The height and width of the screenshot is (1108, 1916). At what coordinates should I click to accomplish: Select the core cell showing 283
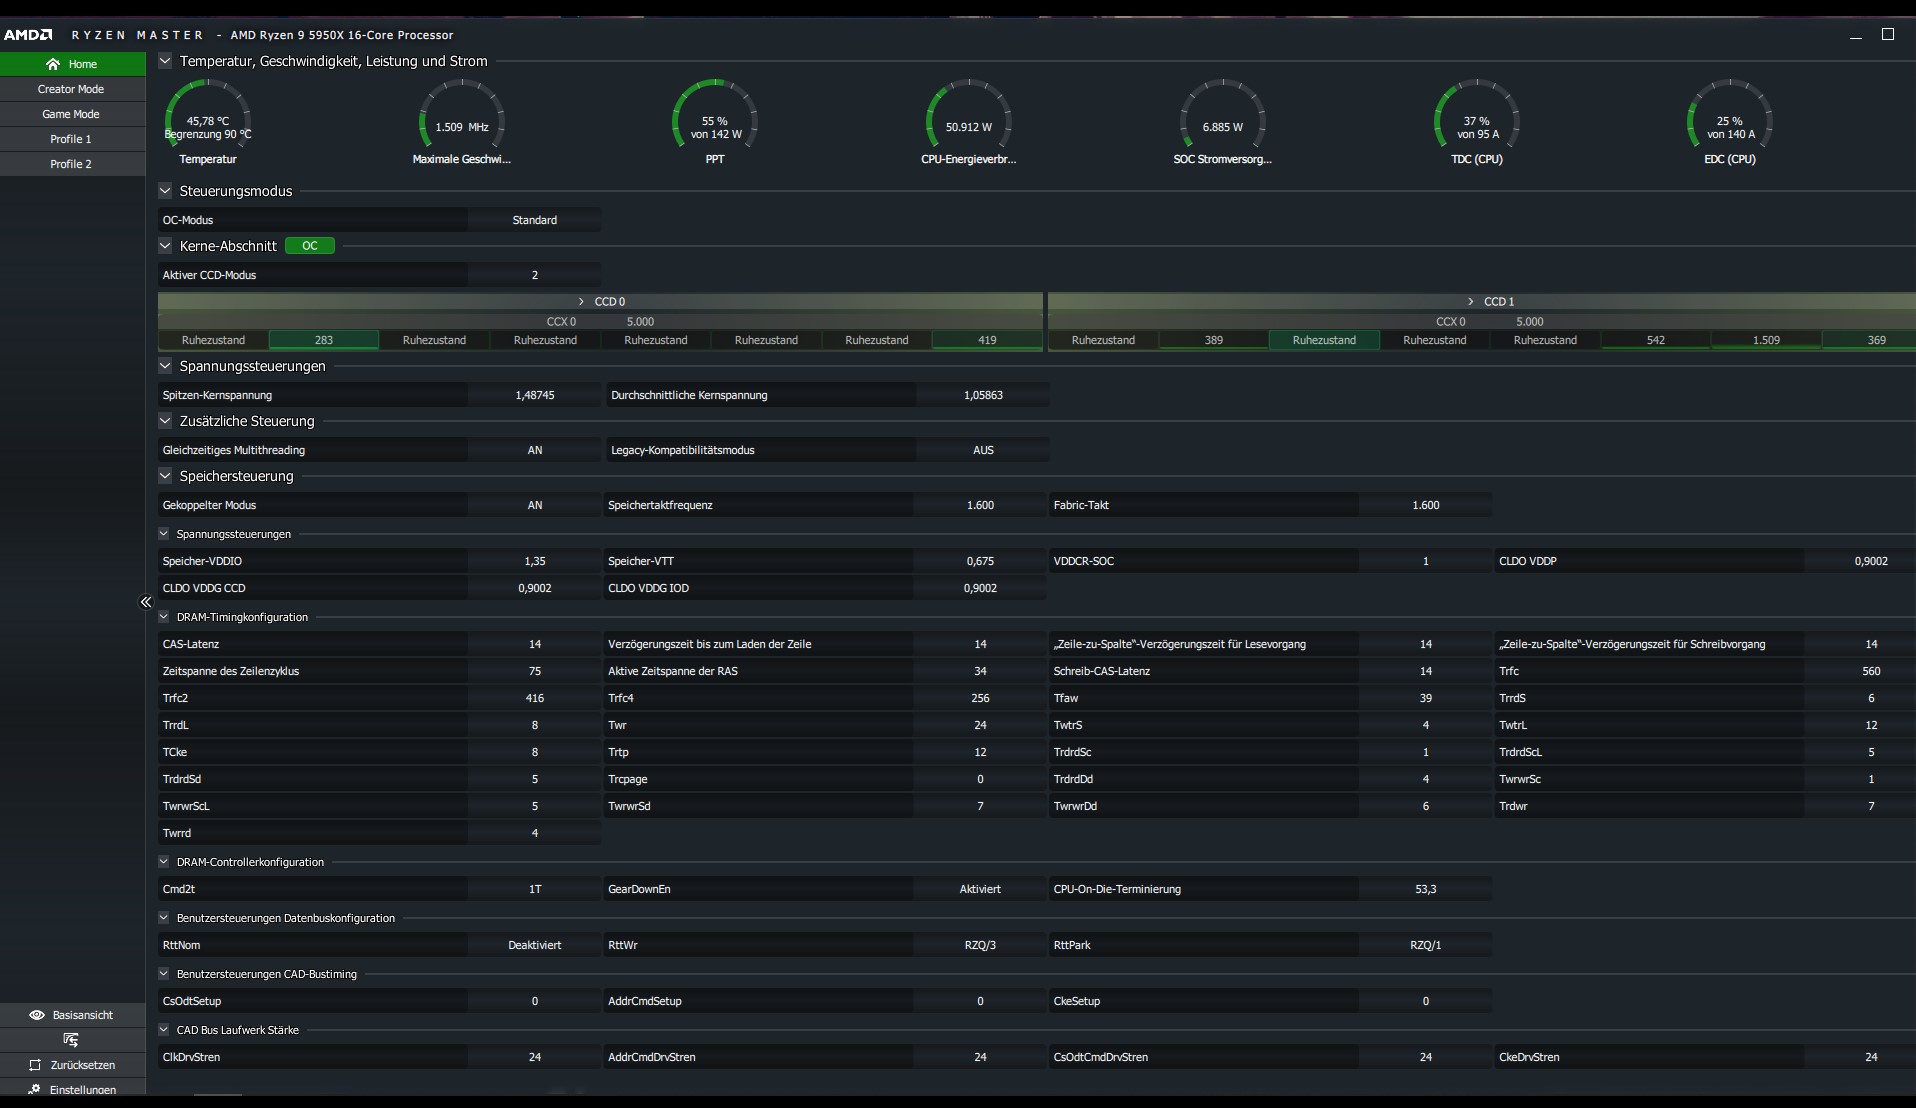324,340
